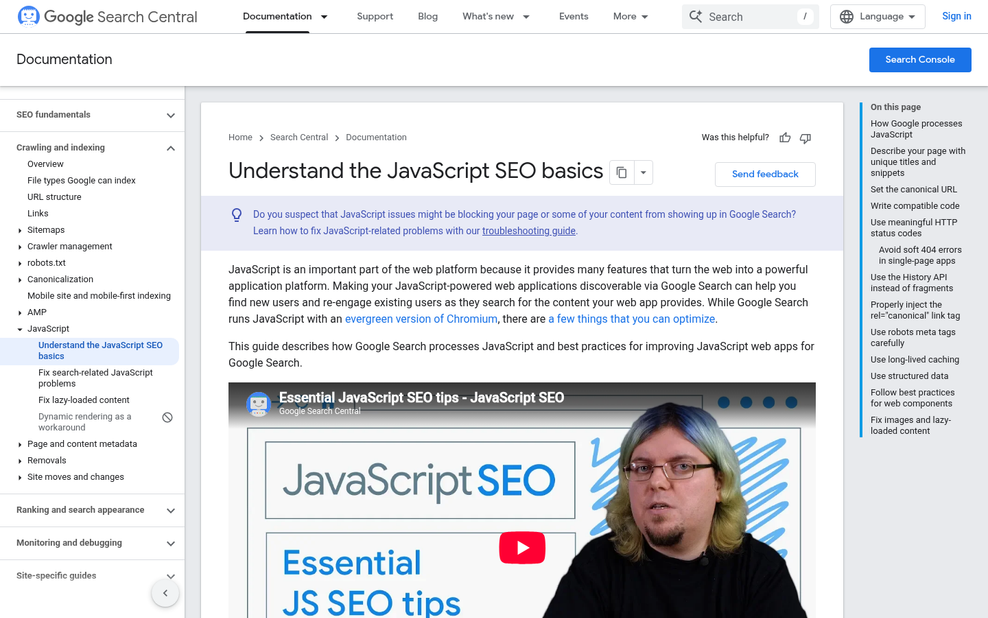Open the Links sidebar item
988x618 pixels.
click(38, 214)
